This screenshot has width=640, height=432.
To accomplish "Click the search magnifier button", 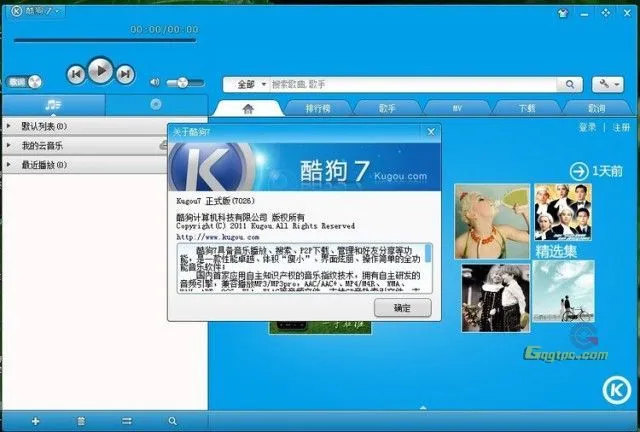I will [x=570, y=85].
